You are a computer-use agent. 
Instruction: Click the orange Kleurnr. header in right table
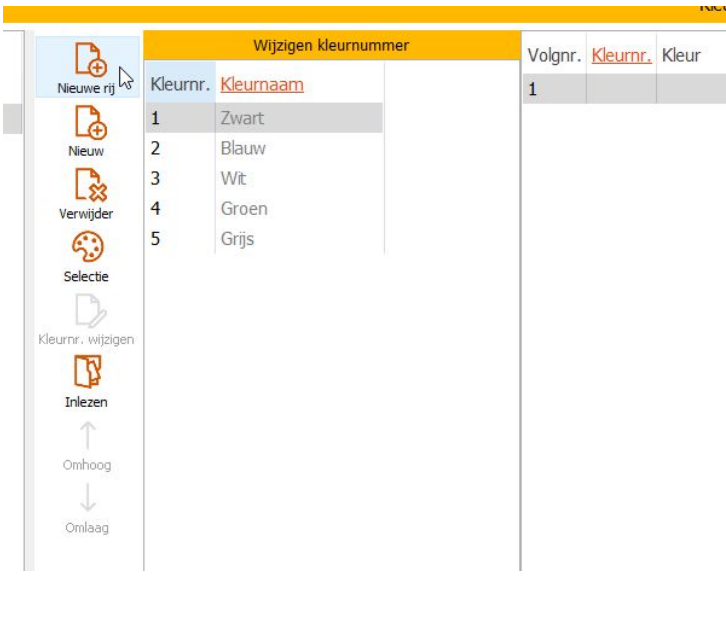[621, 57]
